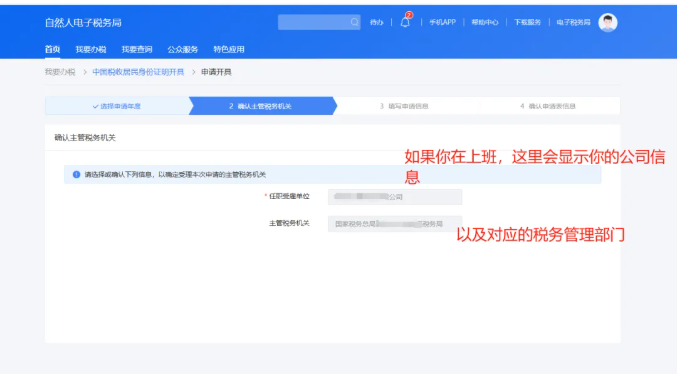This screenshot has width=678, height=374.
Task: Open the 待办 link
Action: click(x=377, y=22)
